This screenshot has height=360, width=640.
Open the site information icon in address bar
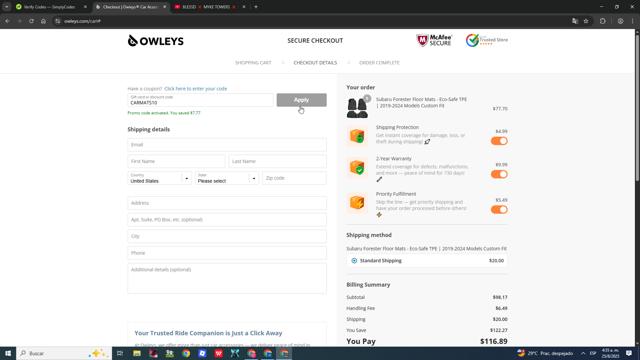58,21
